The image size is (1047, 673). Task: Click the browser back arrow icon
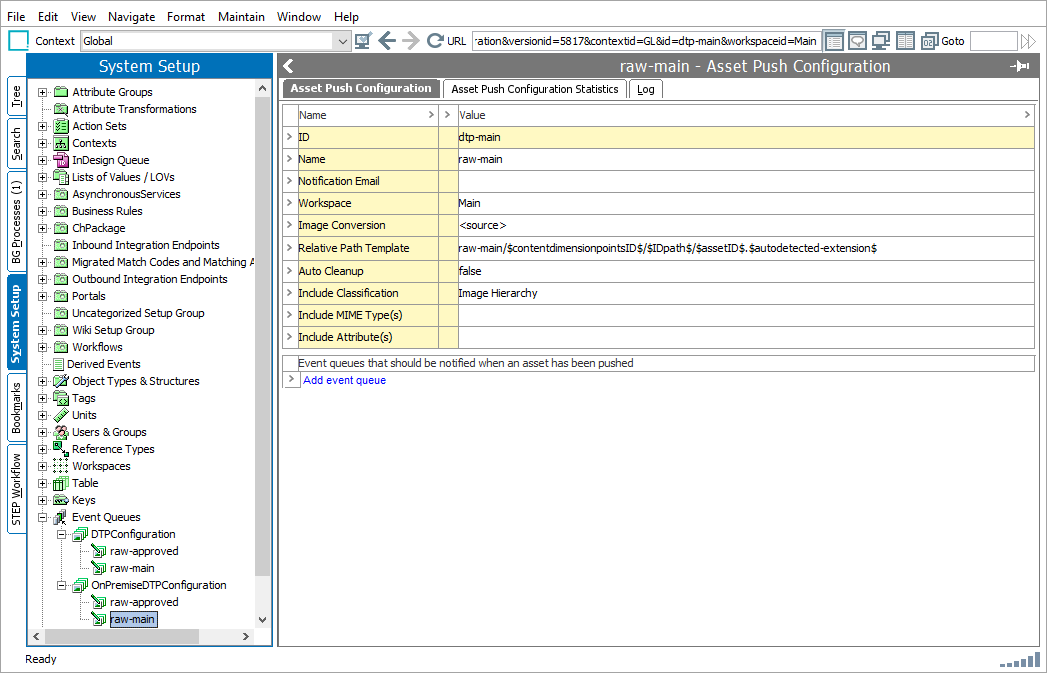click(387, 41)
